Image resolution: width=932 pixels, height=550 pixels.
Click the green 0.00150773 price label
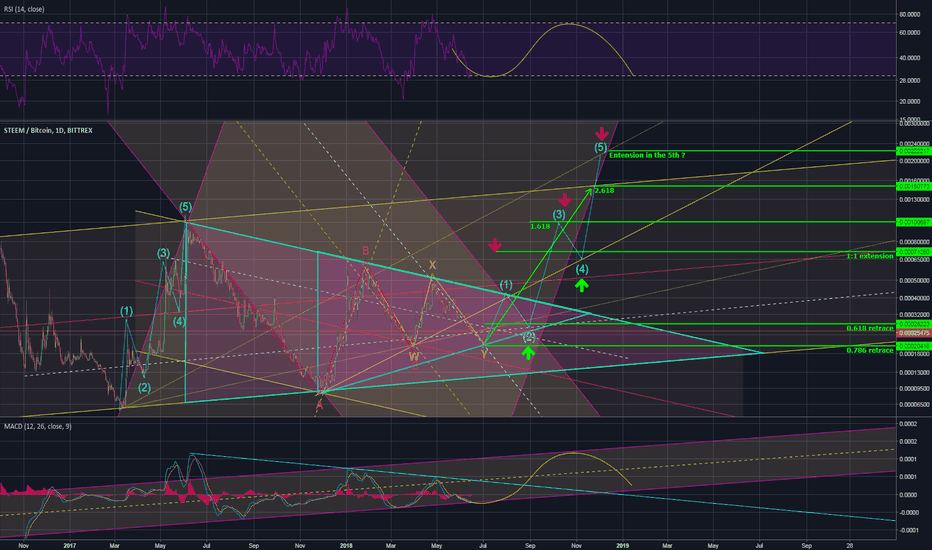tap(914, 186)
